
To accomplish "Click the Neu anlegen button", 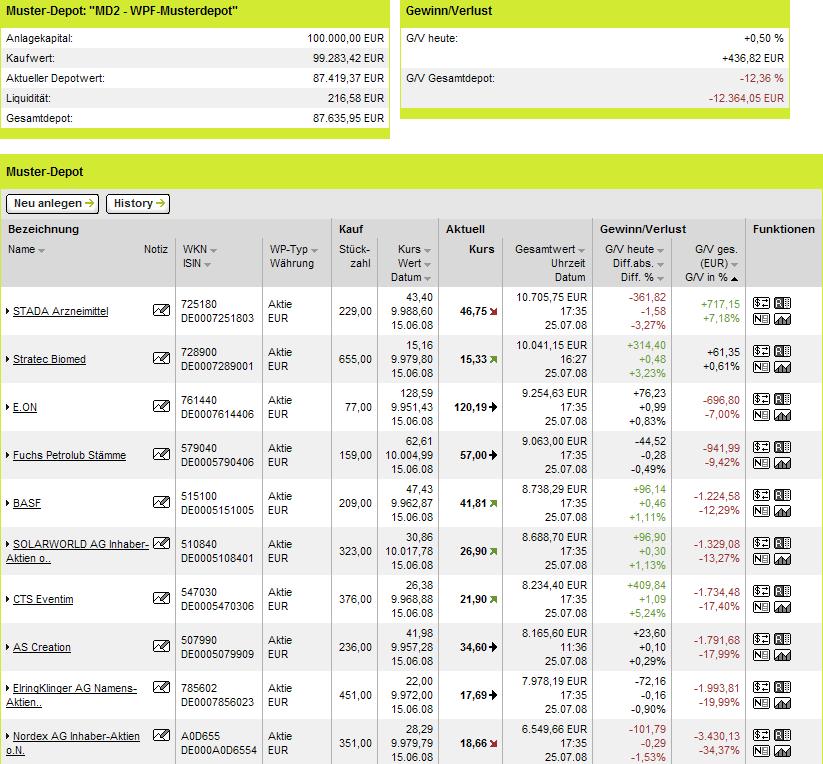I will click(52, 204).
